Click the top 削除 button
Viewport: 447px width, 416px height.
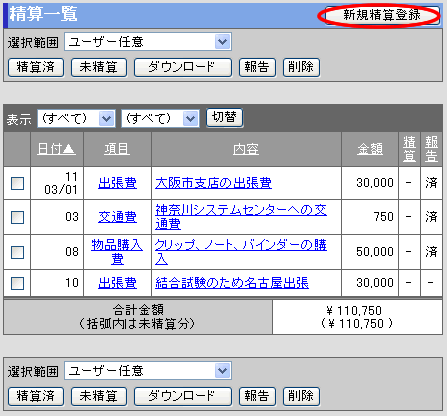coord(301,67)
